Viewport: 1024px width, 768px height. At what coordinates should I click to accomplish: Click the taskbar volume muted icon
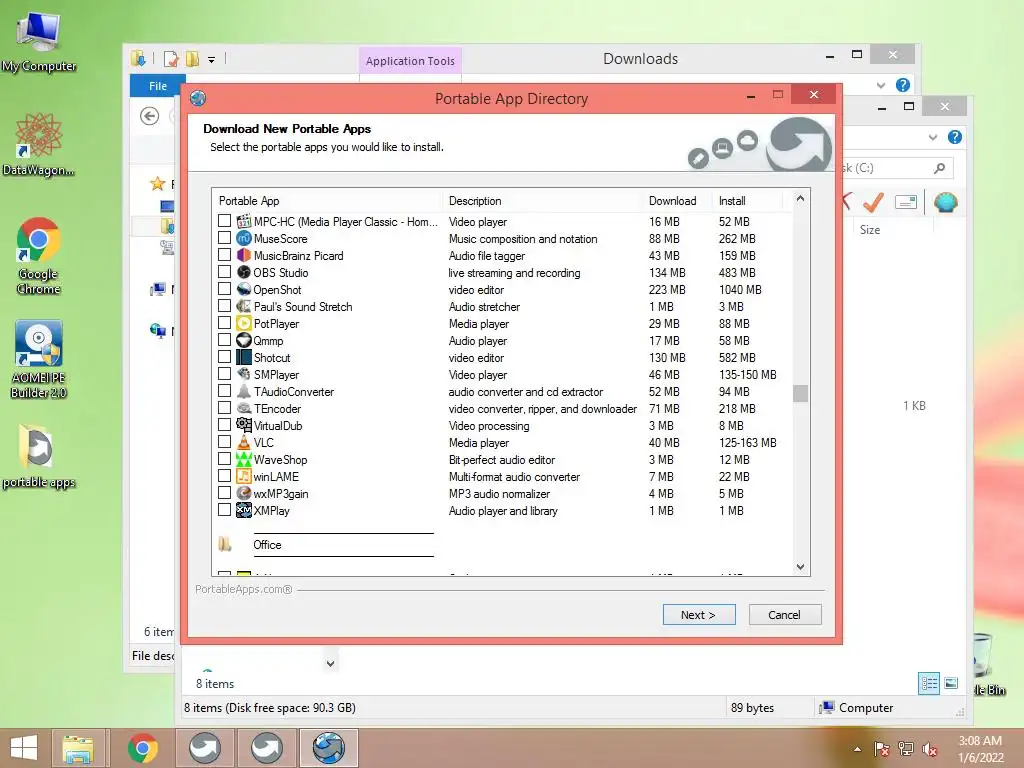click(x=930, y=749)
